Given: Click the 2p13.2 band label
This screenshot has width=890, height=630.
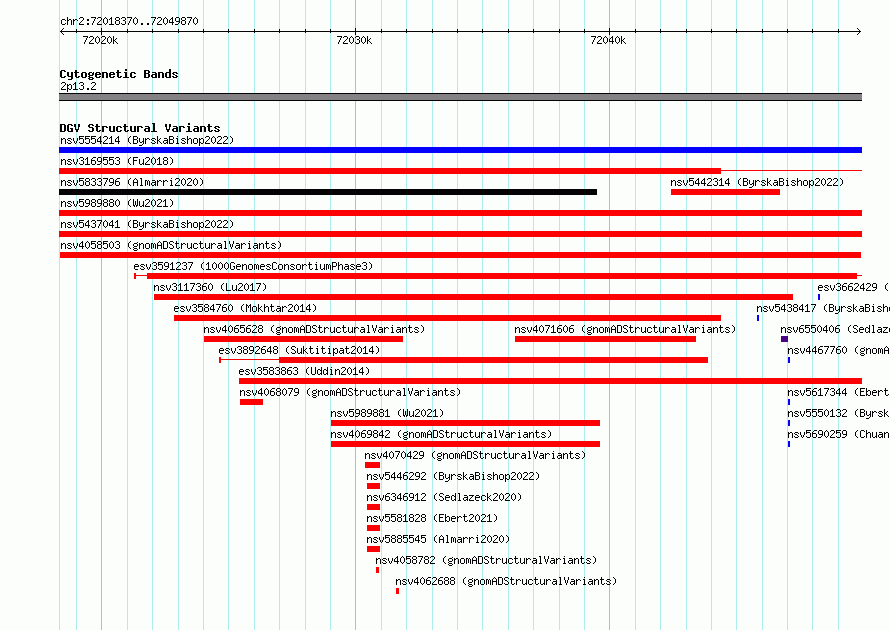Looking at the screenshot, I should point(78,86).
